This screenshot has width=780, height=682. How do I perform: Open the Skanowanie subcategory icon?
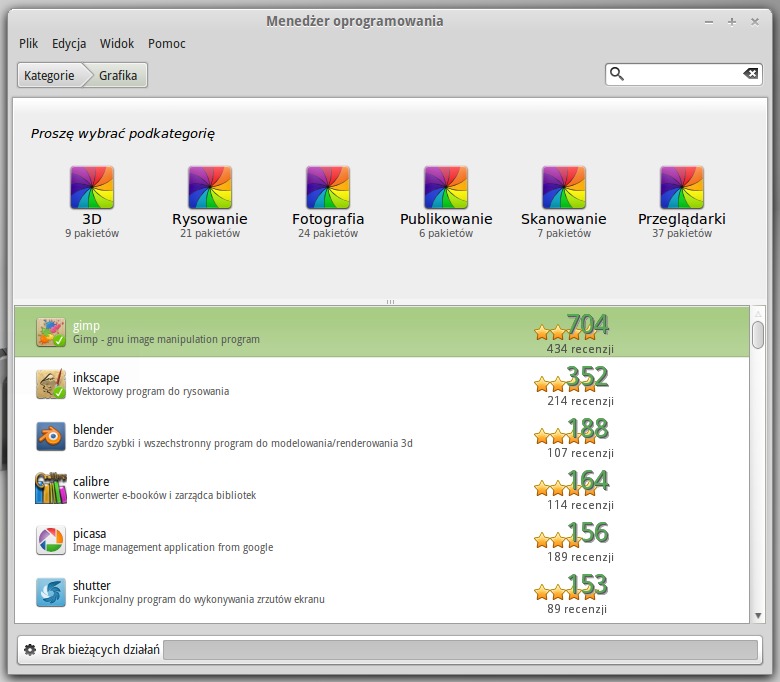click(564, 188)
